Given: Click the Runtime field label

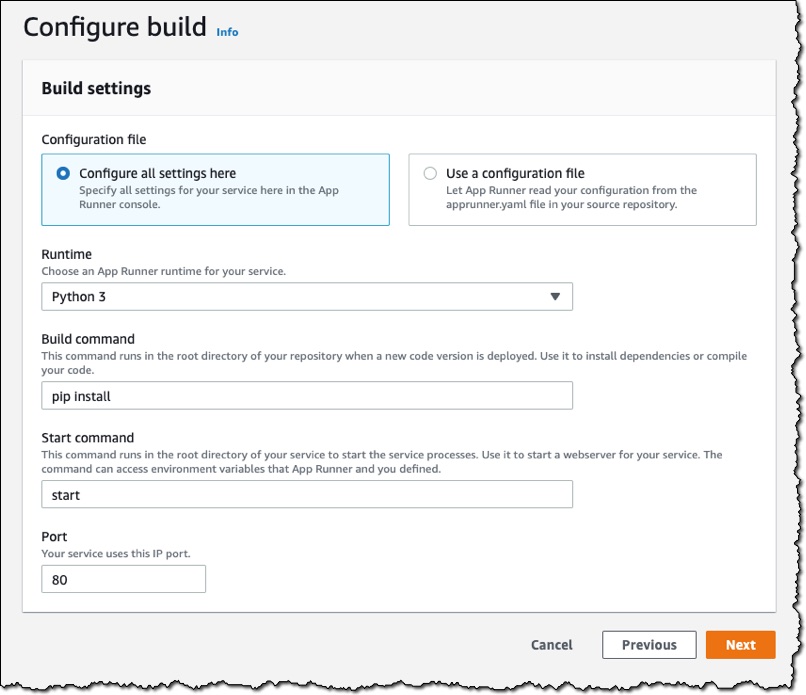Looking at the screenshot, I should click(66, 254).
